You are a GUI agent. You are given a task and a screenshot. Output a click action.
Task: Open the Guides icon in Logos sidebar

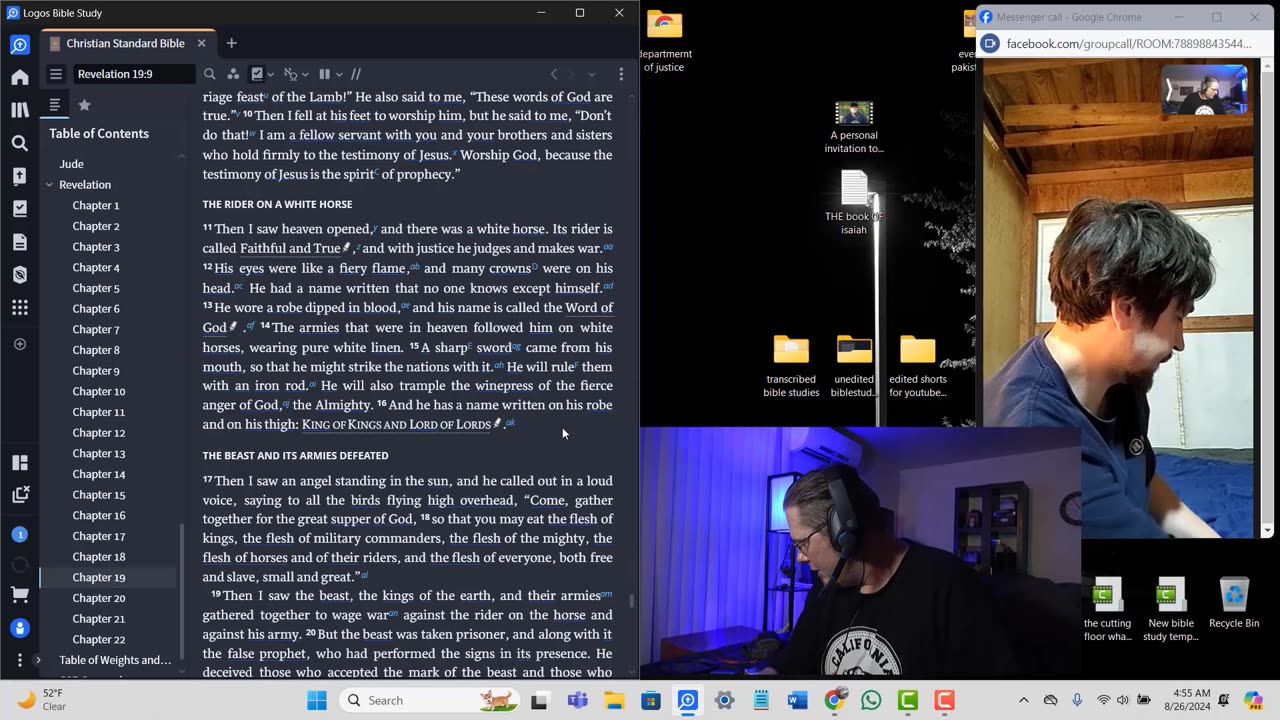coord(19,176)
